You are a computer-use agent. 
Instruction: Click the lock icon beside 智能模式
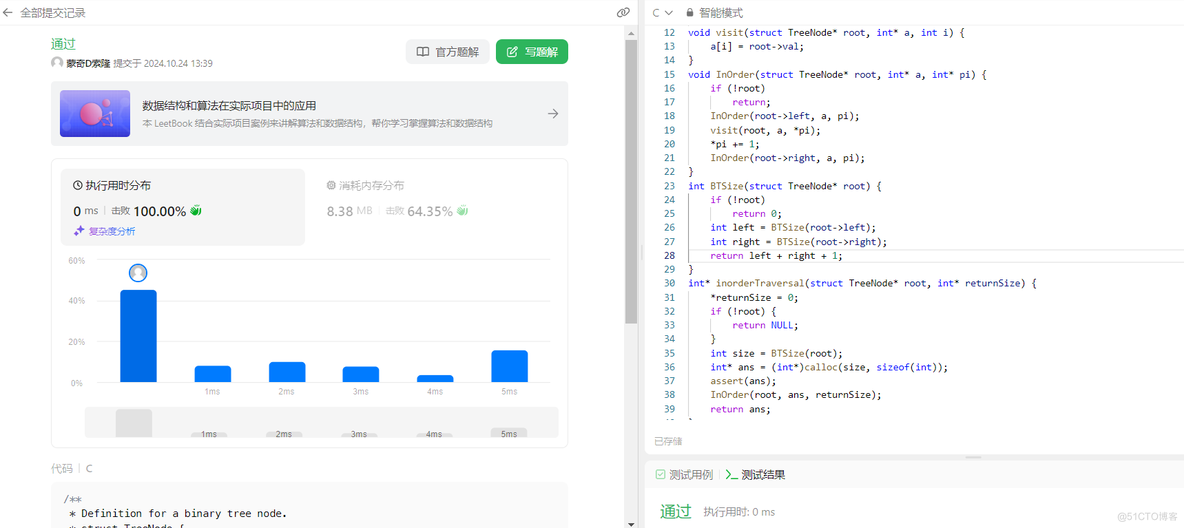[689, 13]
